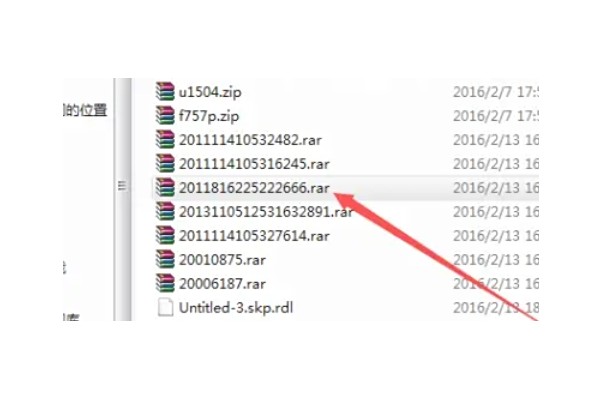600x400 pixels.
Task: Click the Untitled-3.skp.rdl blank file icon
Action: [x=165, y=308]
